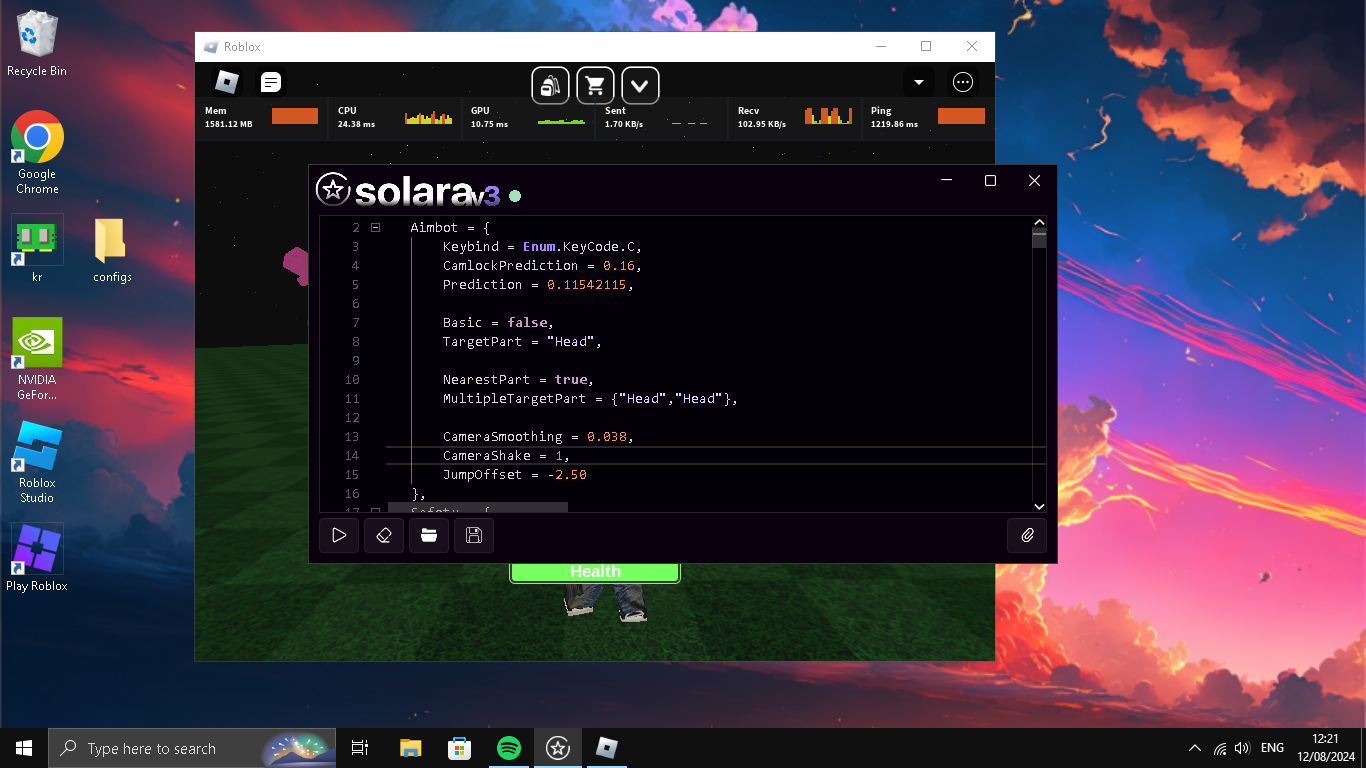Click the MultipleTargetPart line
This screenshot has width=1366, height=768.
pos(590,399)
